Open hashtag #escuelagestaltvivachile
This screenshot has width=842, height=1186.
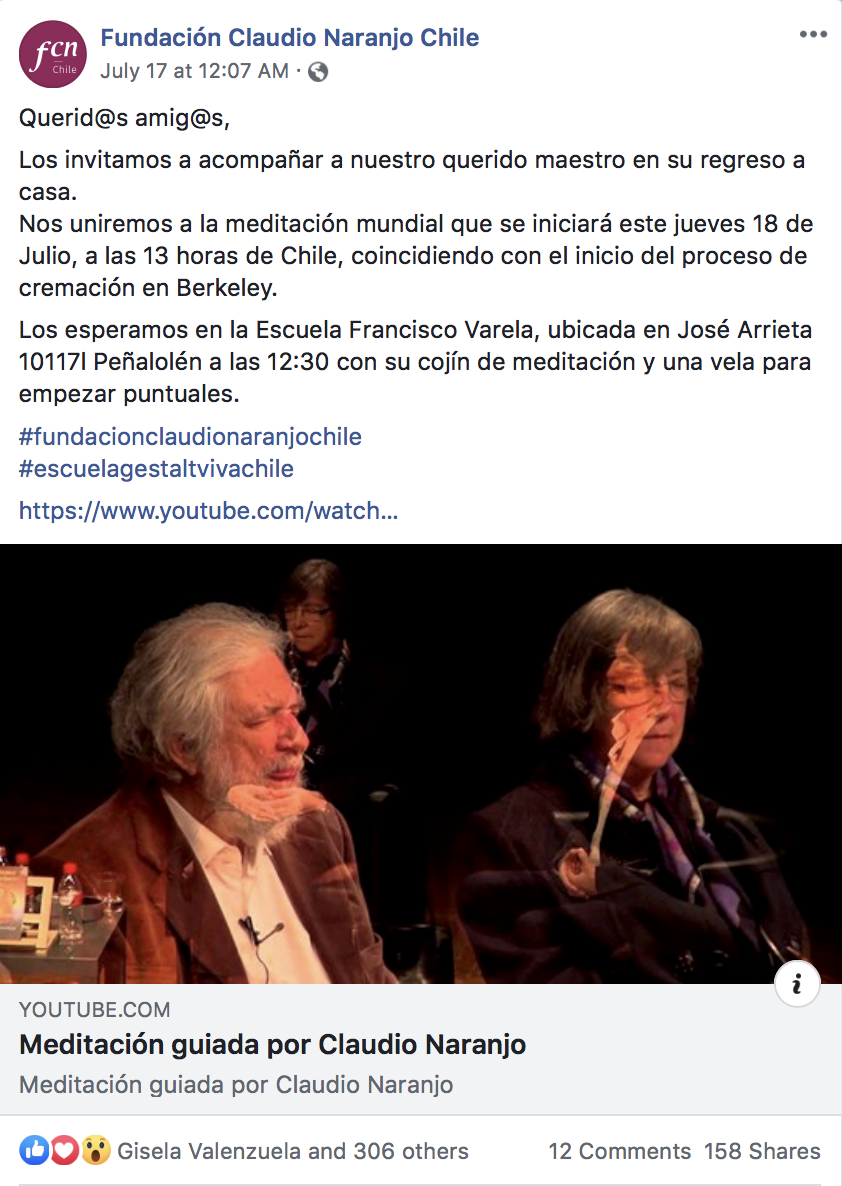[156, 468]
